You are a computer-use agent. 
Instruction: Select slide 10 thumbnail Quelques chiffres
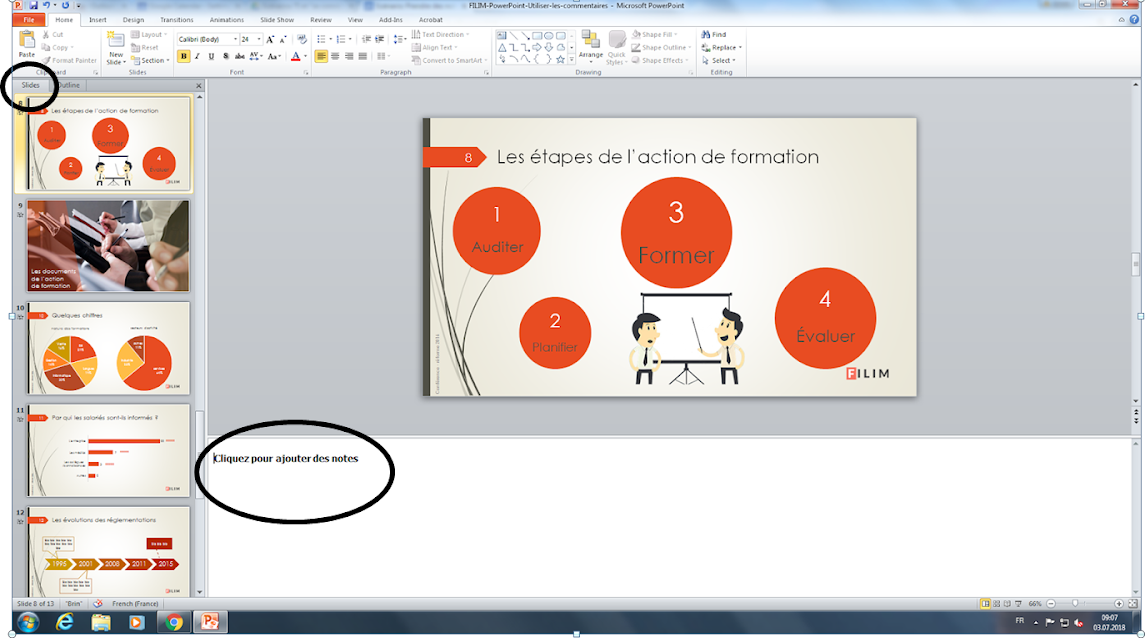[108, 348]
